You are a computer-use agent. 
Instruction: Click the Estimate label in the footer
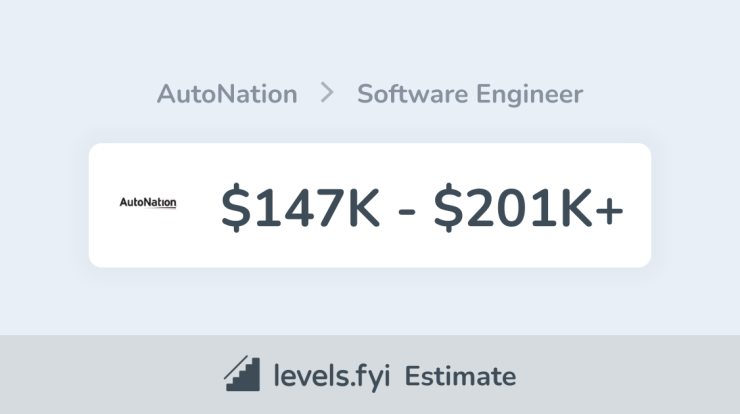(x=460, y=376)
